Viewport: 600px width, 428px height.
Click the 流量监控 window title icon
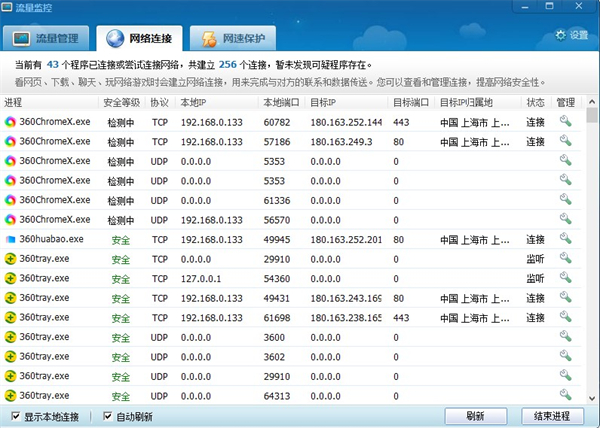7,7
